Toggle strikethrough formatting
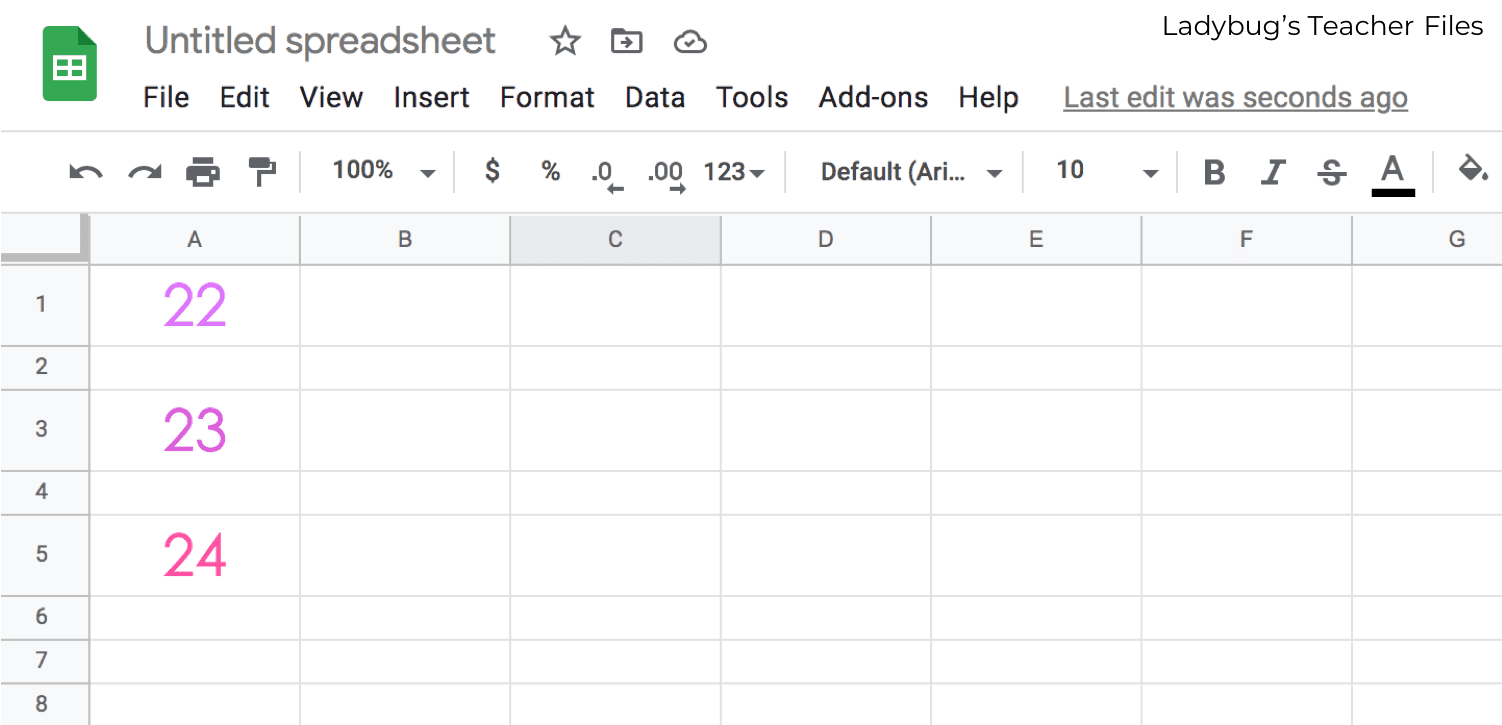 click(1331, 172)
